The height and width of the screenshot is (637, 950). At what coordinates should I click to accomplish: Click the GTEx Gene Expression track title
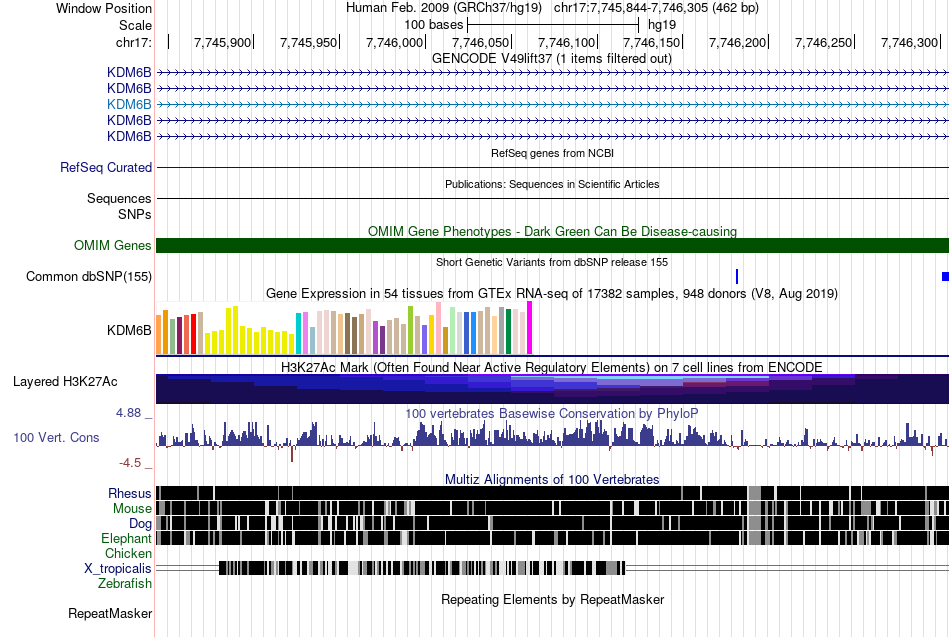tap(552, 294)
